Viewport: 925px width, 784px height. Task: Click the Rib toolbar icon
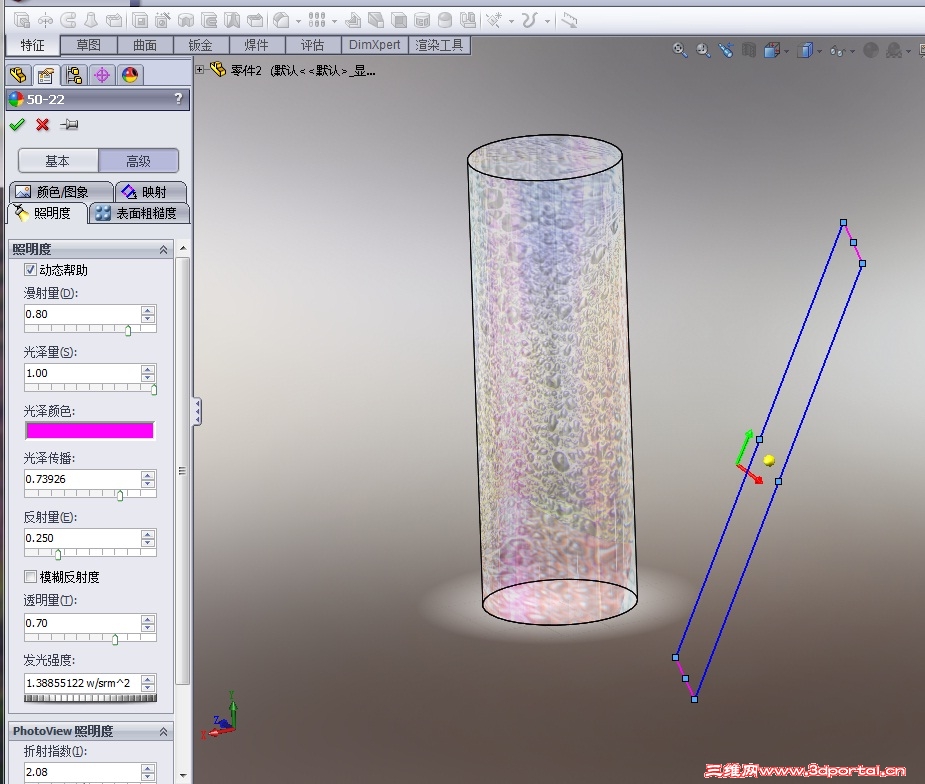353,21
